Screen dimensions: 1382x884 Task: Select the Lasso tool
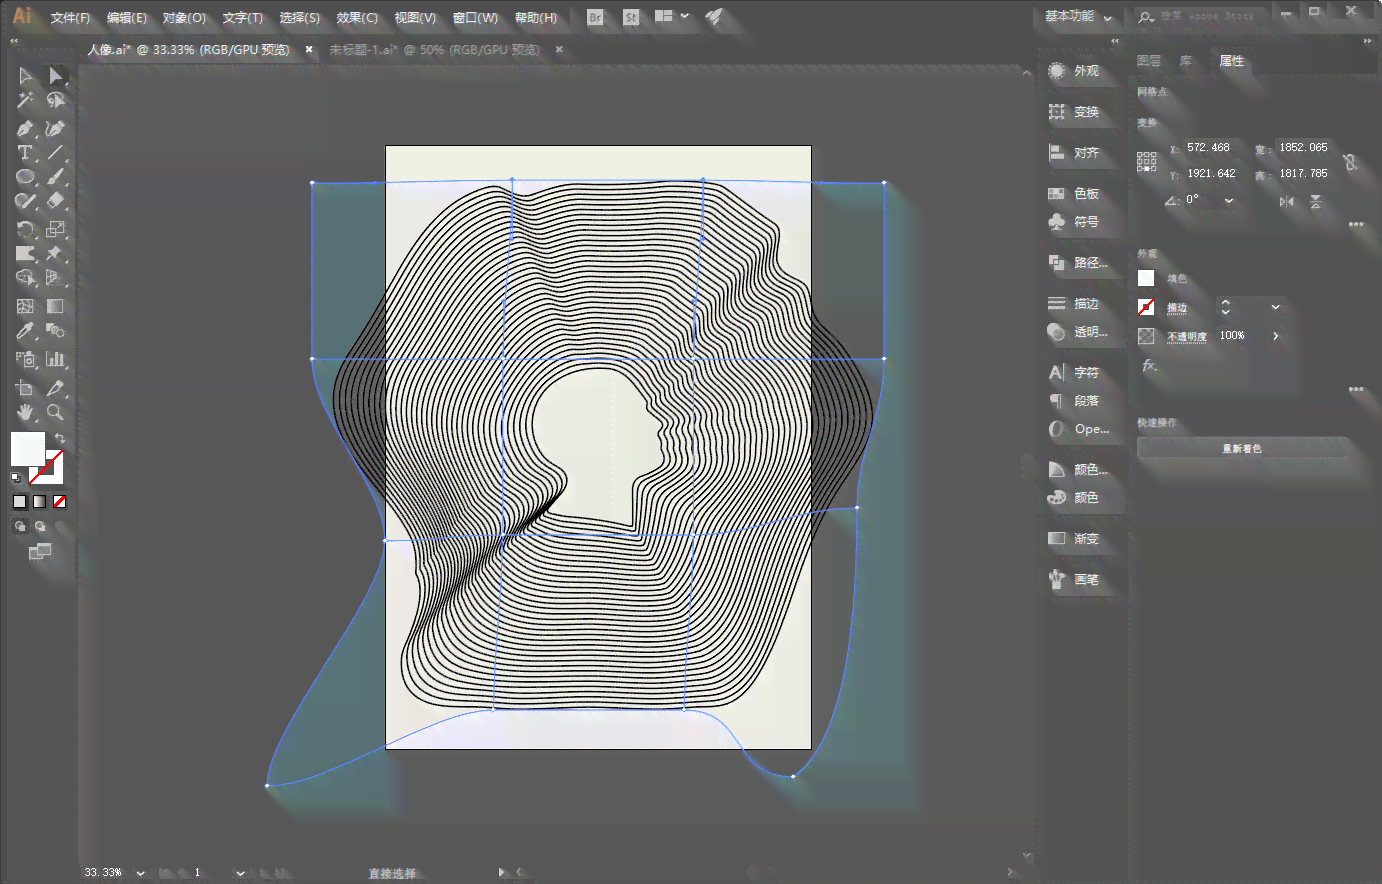click(x=56, y=101)
